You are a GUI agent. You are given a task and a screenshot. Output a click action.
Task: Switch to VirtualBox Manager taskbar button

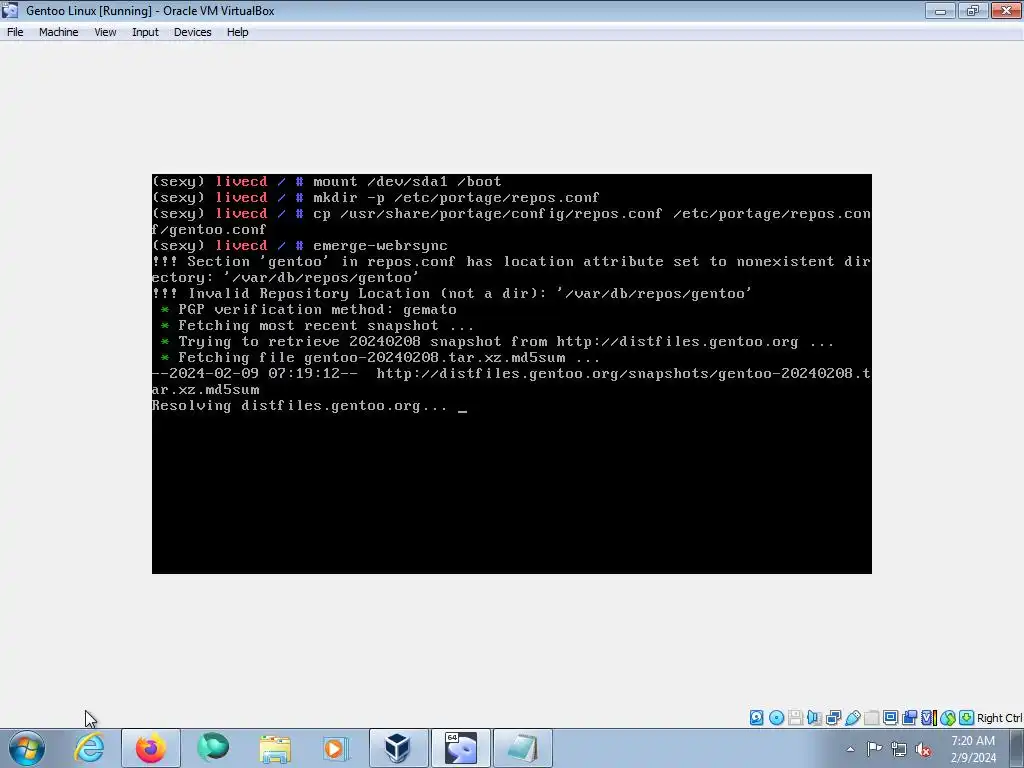[x=398, y=748]
